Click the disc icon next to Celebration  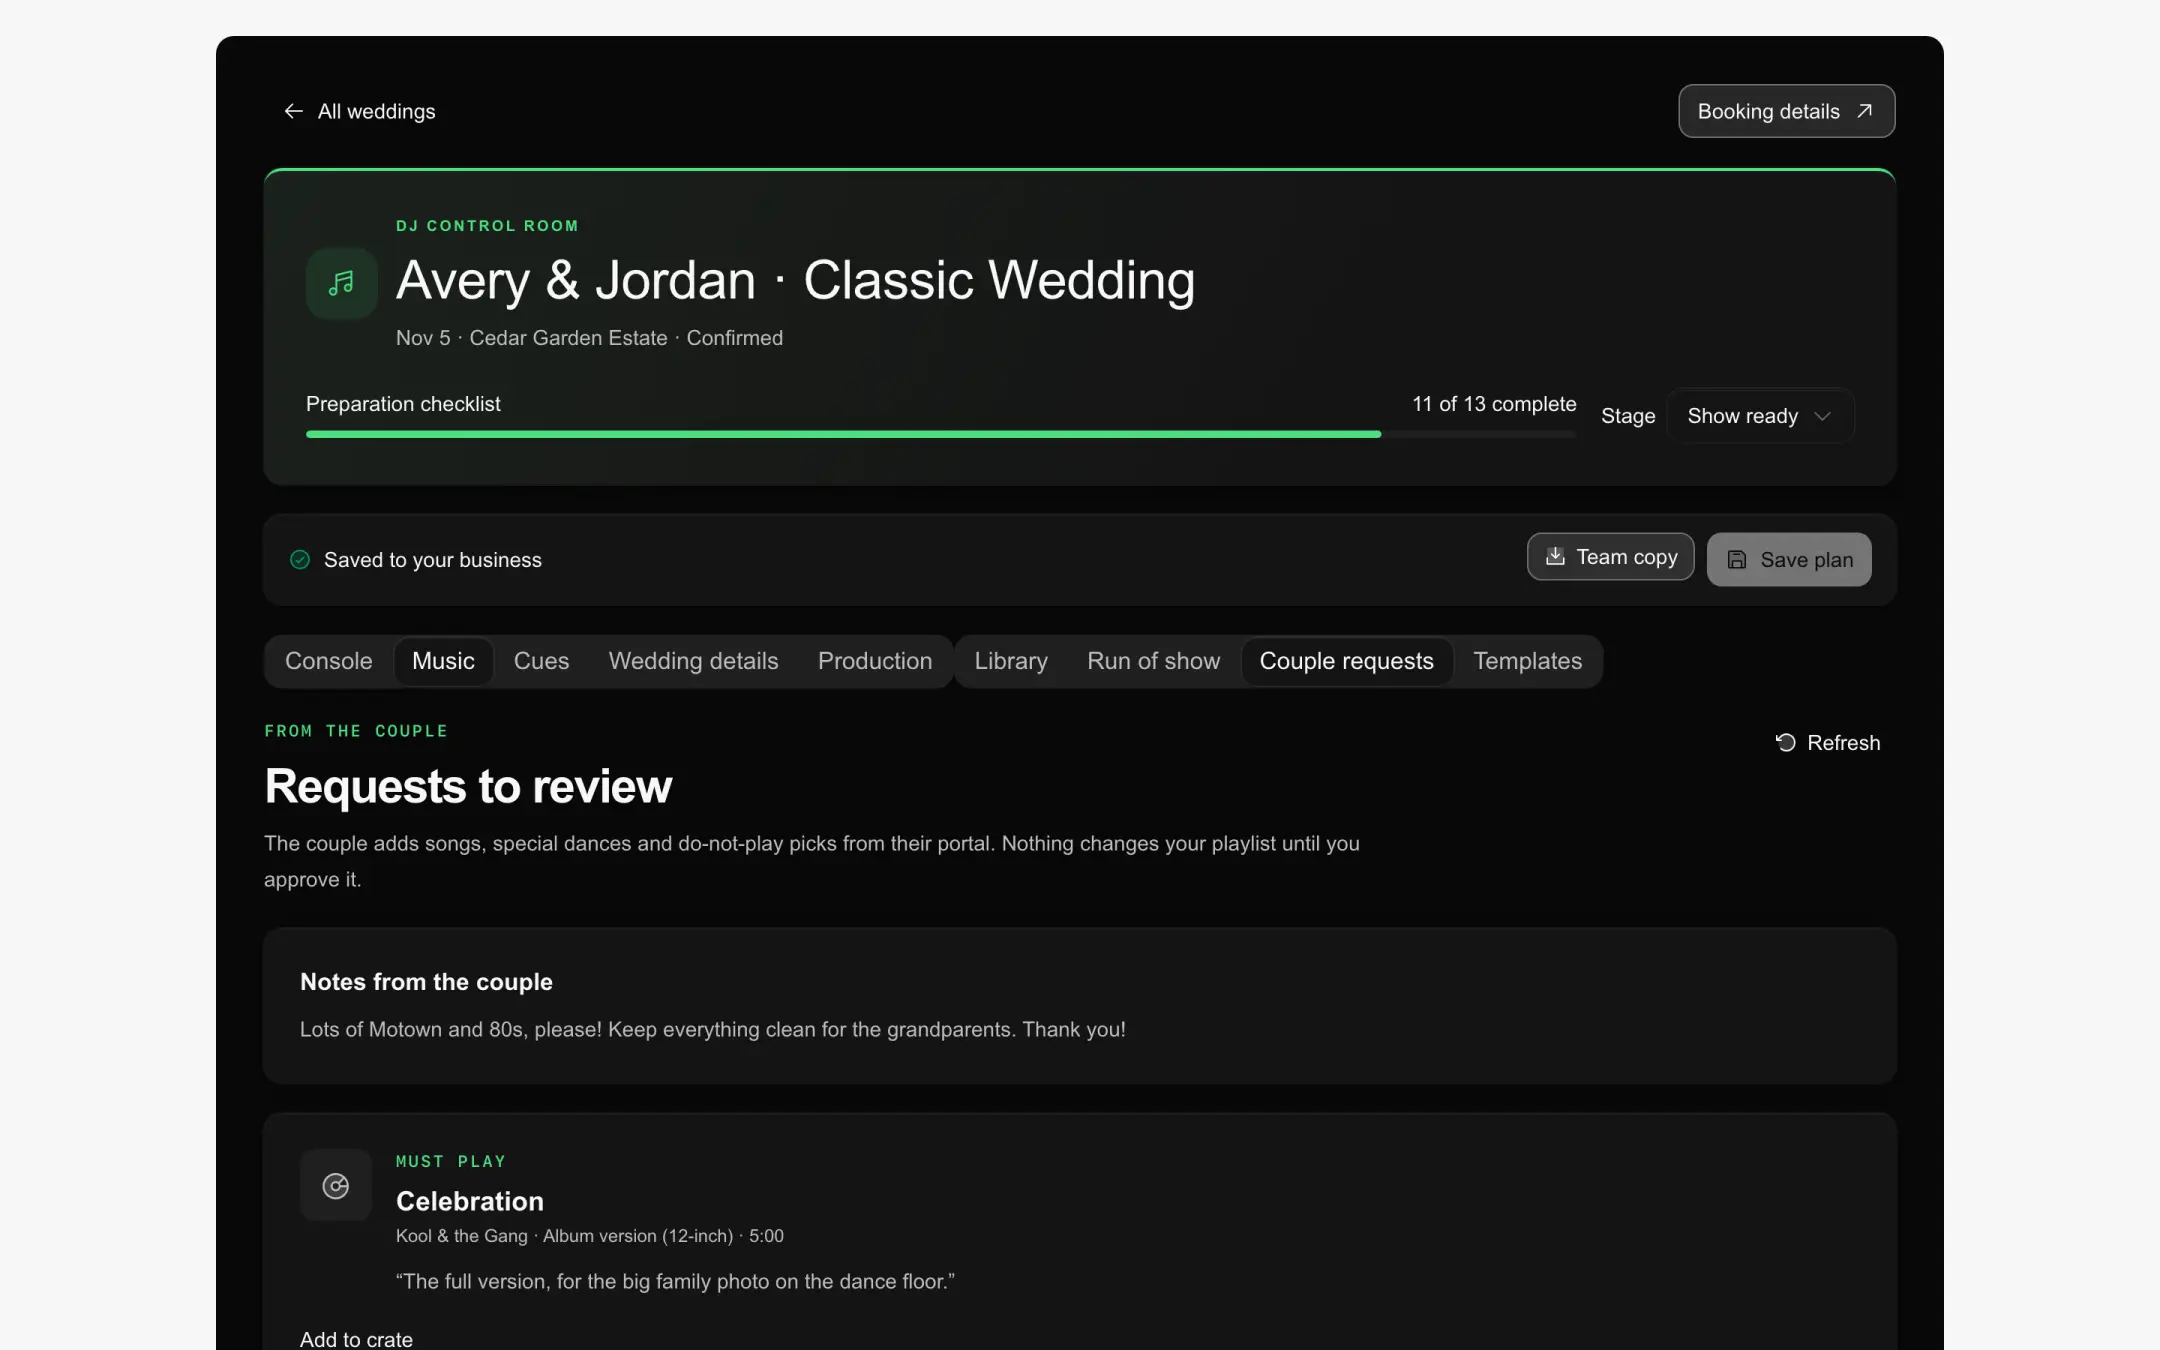(x=336, y=1186)
